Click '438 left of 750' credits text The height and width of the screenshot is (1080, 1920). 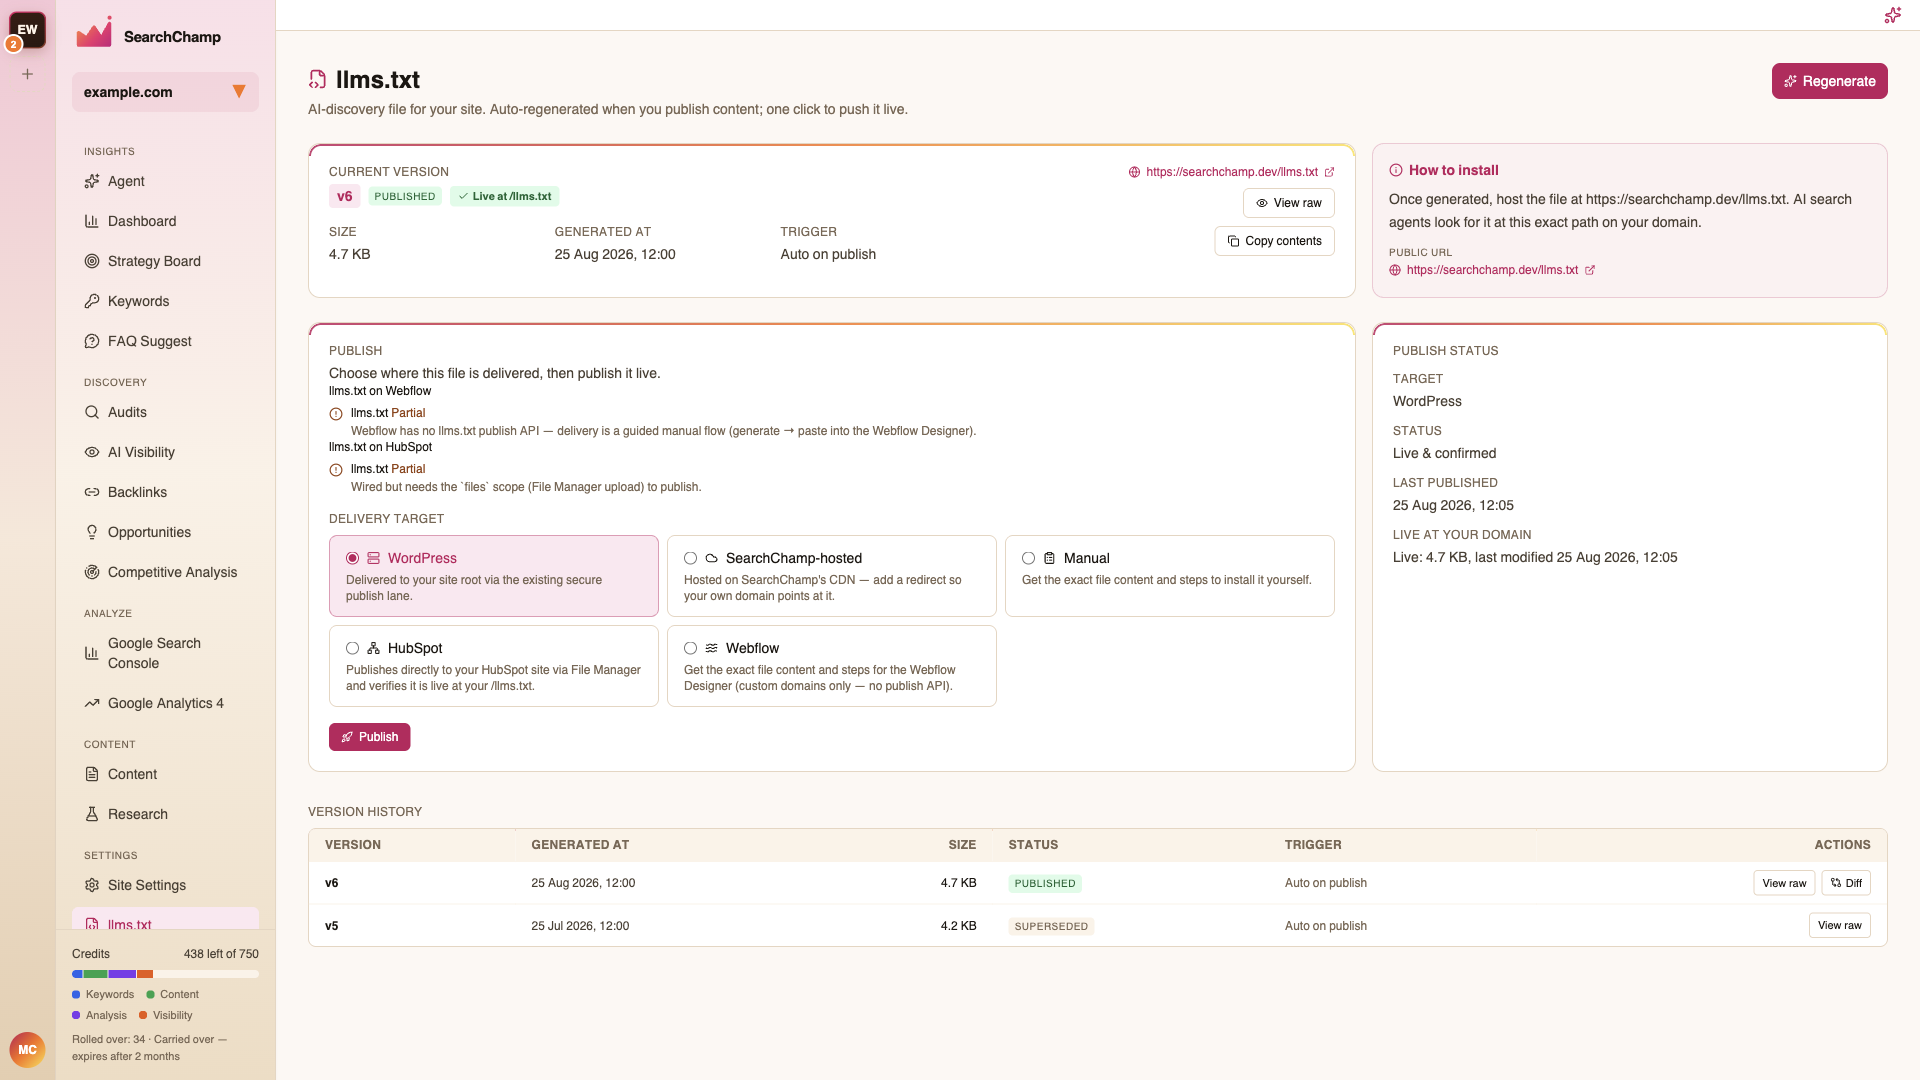[x=221, y=954]
